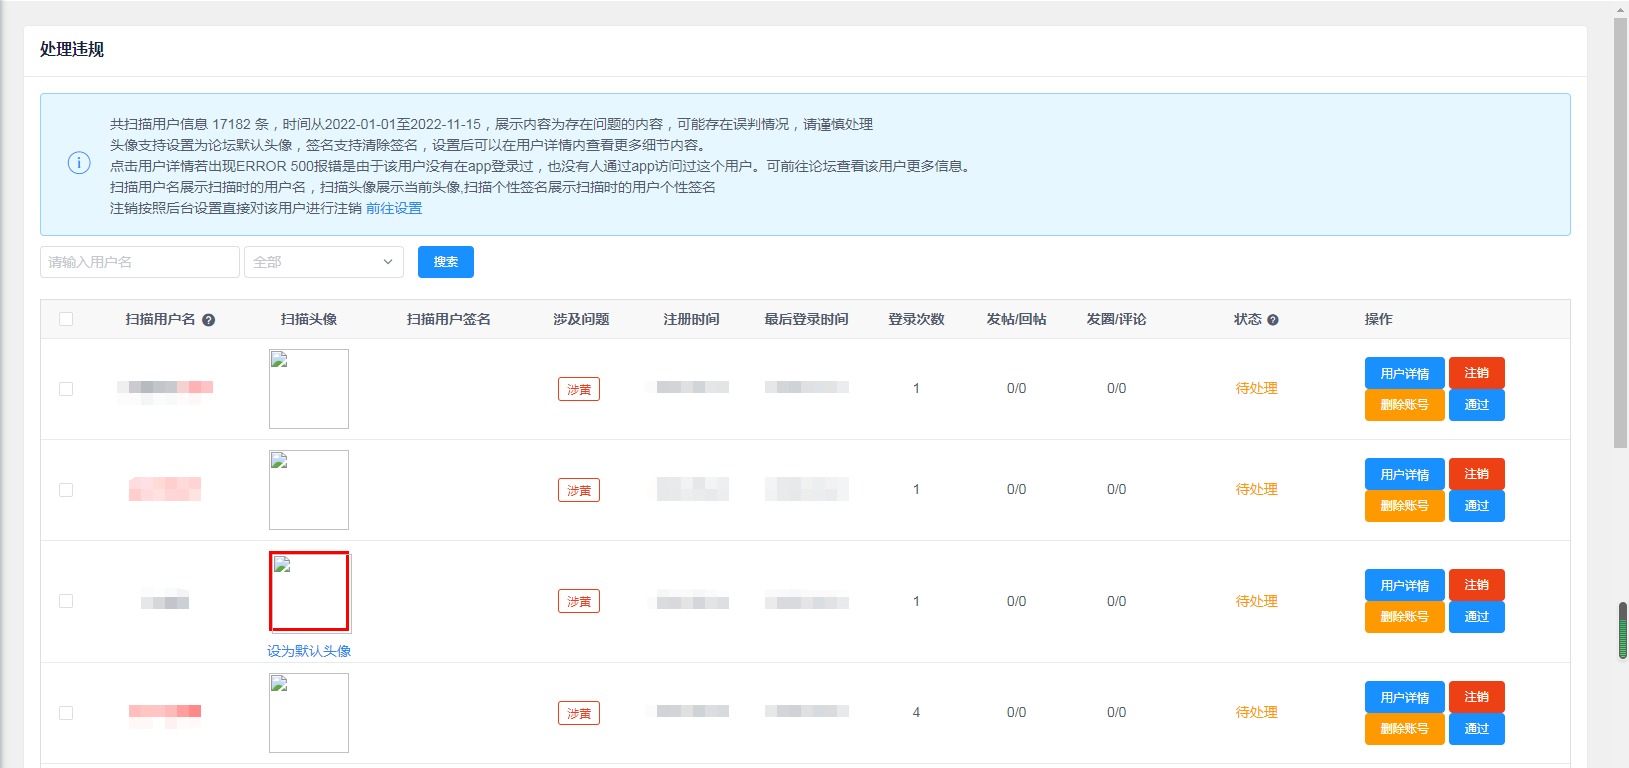This screenshot has width=1629, height=768.
Task: Tick the checkbox in the first user row
Action: tap(66, 389)
